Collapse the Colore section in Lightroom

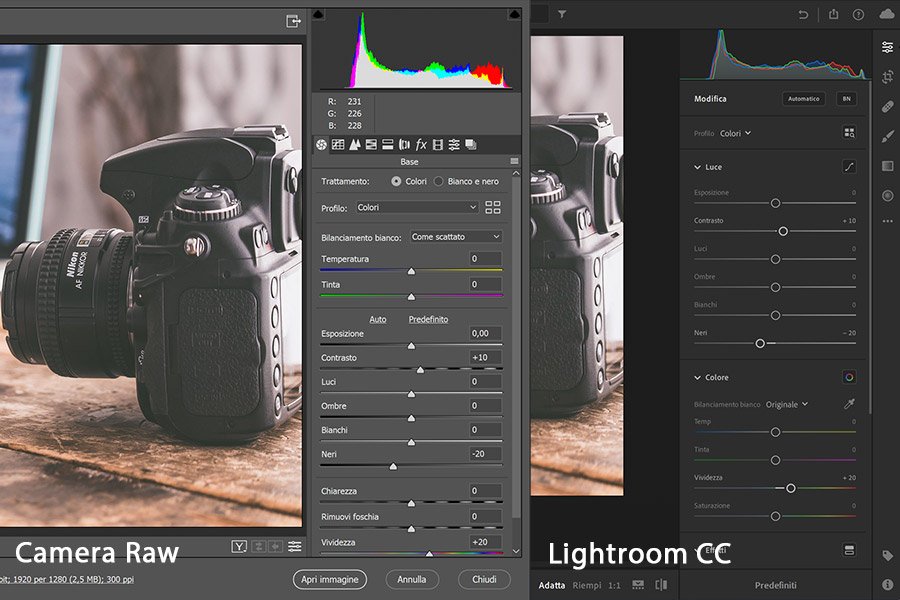pos(697,377)
